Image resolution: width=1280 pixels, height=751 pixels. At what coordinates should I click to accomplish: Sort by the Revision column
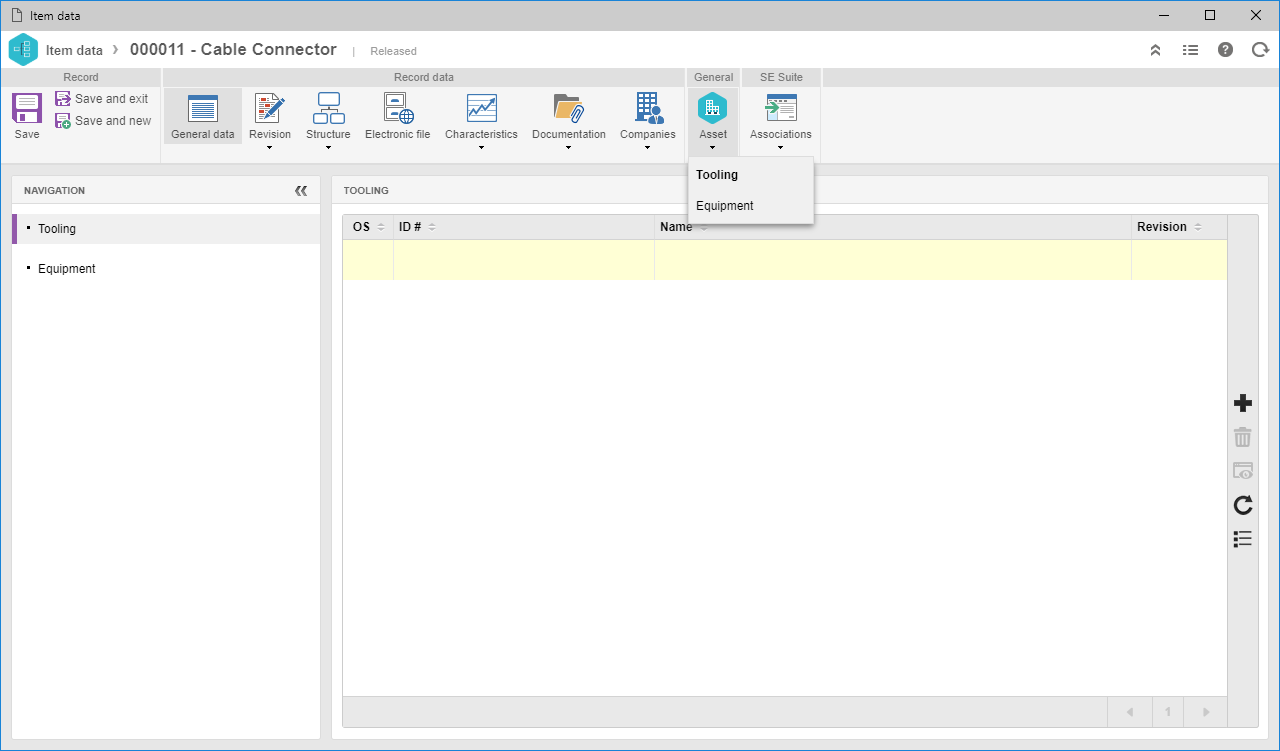1179,227
